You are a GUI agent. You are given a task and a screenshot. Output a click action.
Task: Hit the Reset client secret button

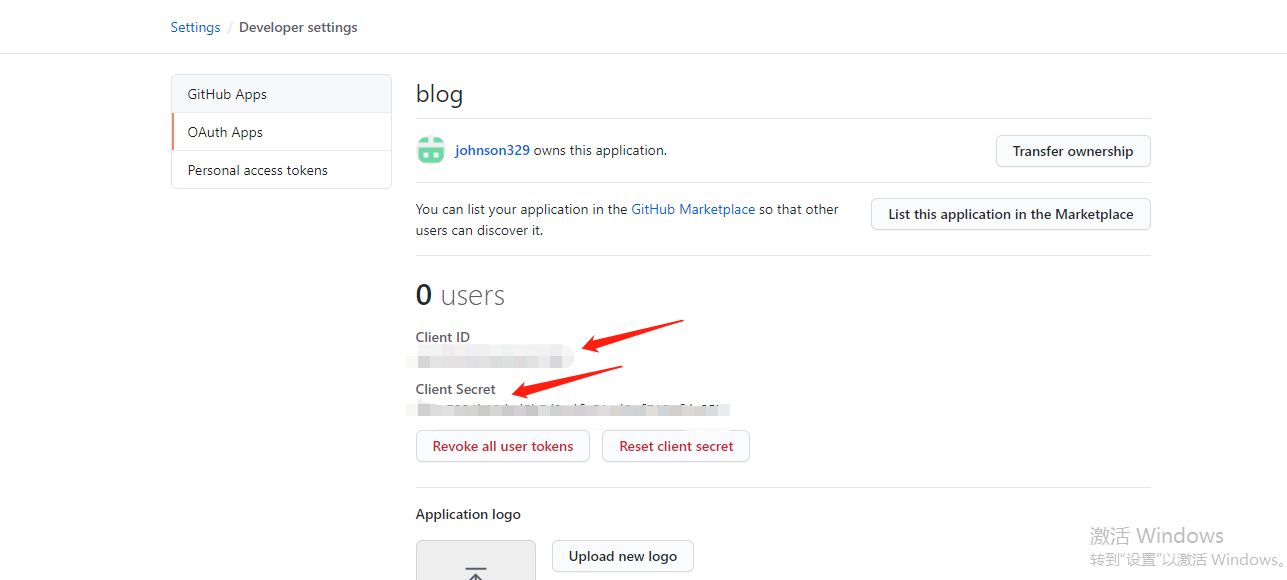[676, 446]
